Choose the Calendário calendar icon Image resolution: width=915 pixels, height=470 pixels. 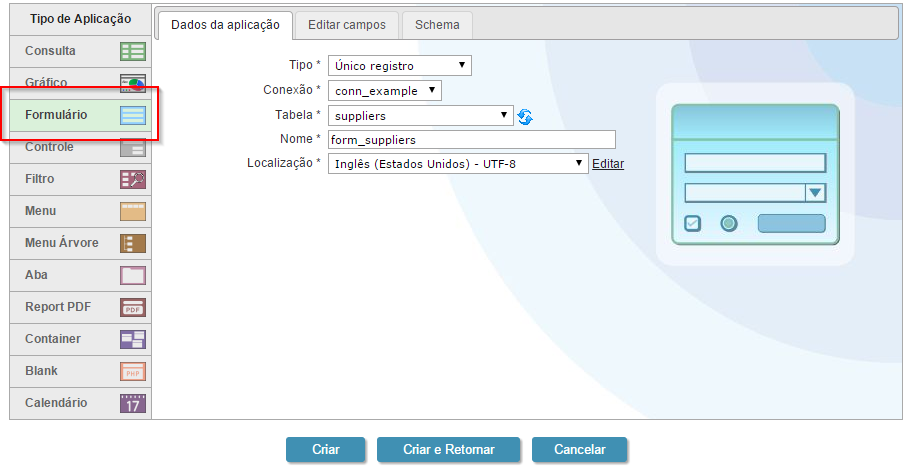132,403
